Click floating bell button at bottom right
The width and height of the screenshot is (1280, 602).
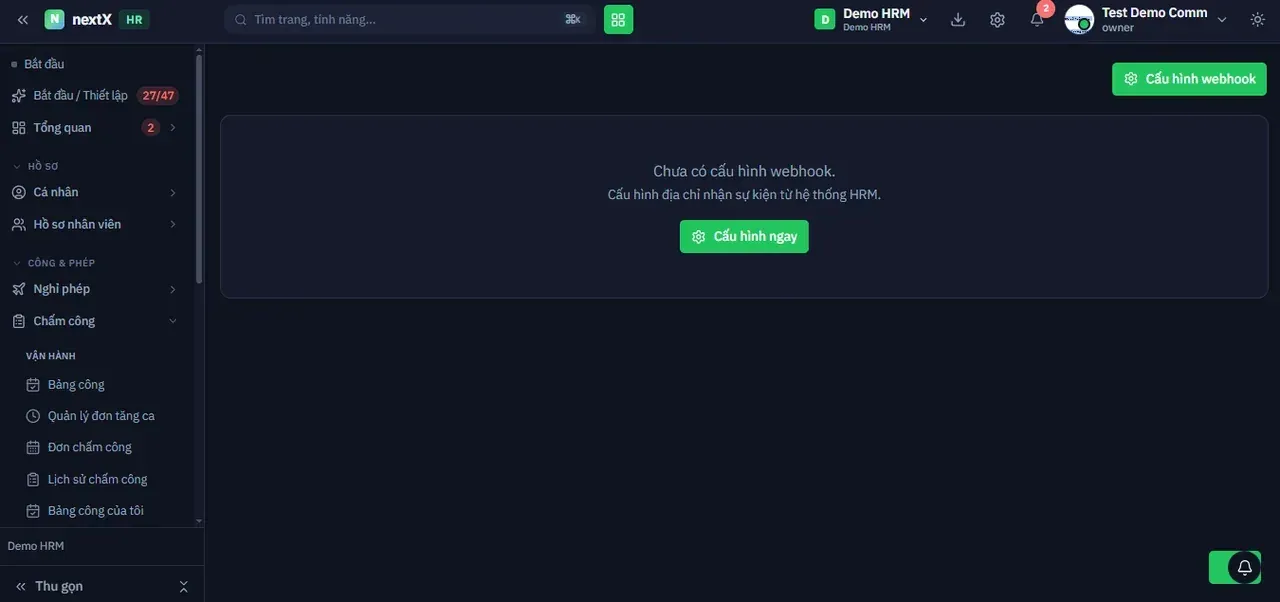pos(1244,567)
